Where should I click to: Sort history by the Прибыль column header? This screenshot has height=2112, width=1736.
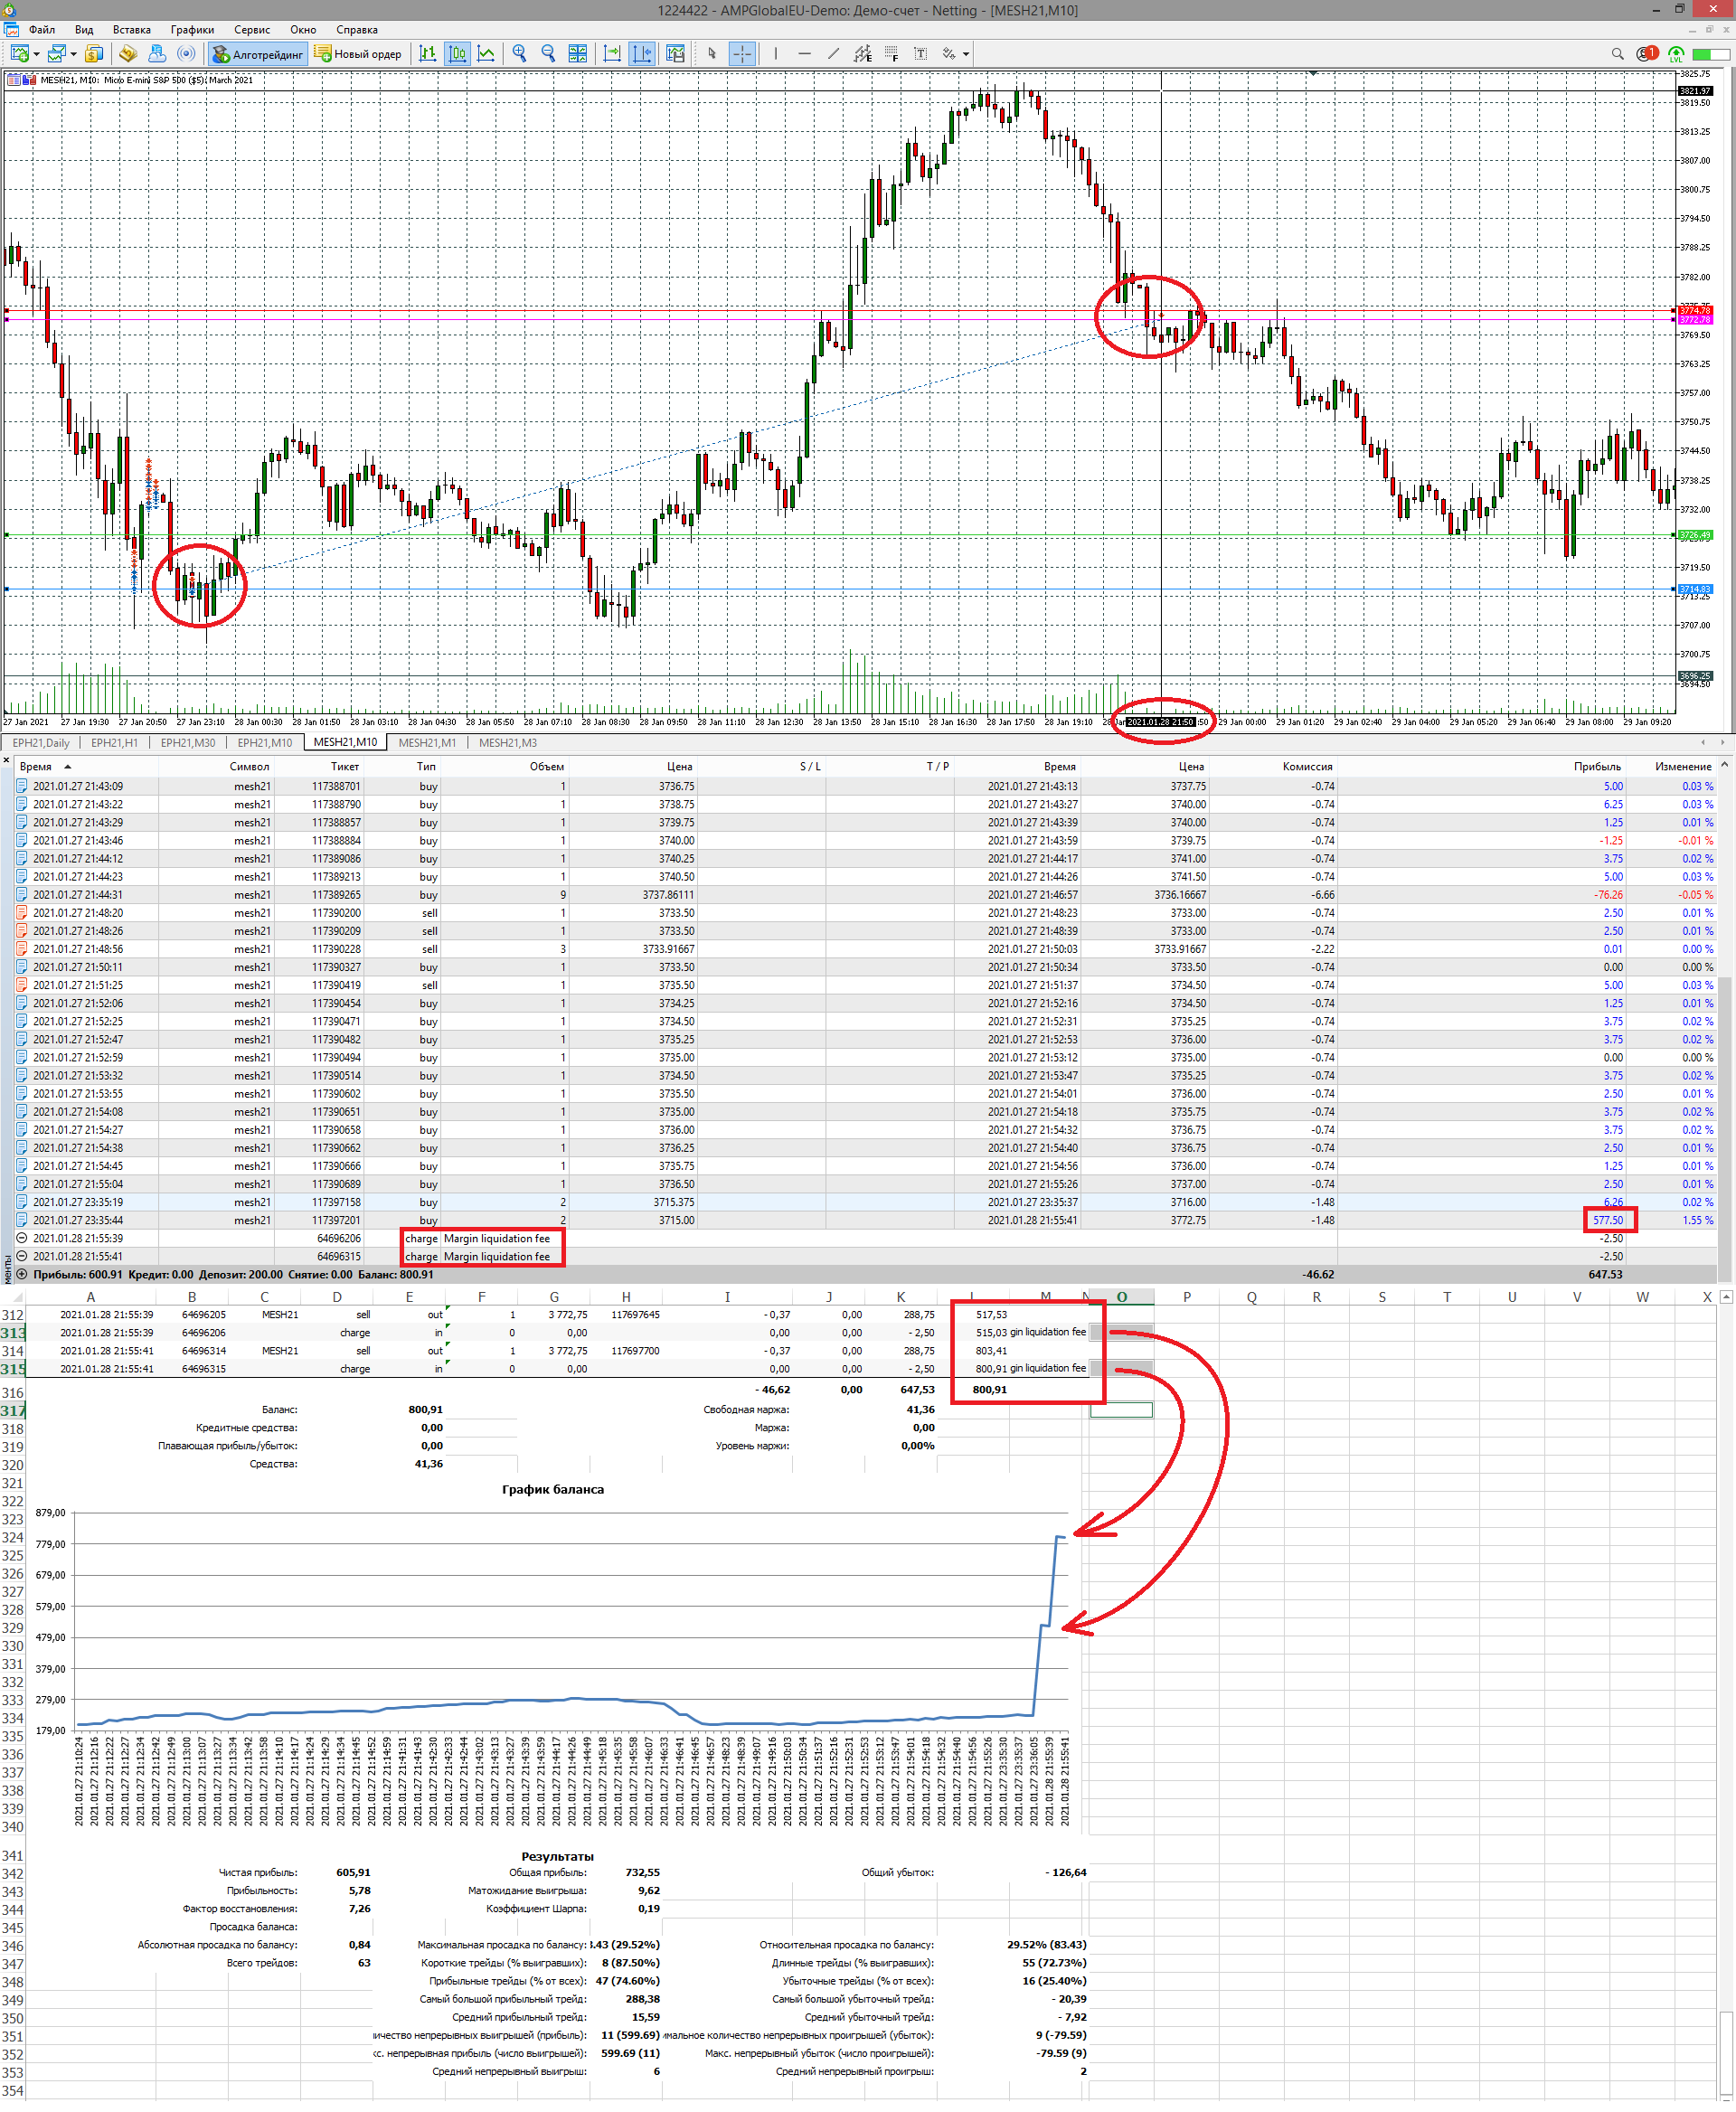point(1596,767)
